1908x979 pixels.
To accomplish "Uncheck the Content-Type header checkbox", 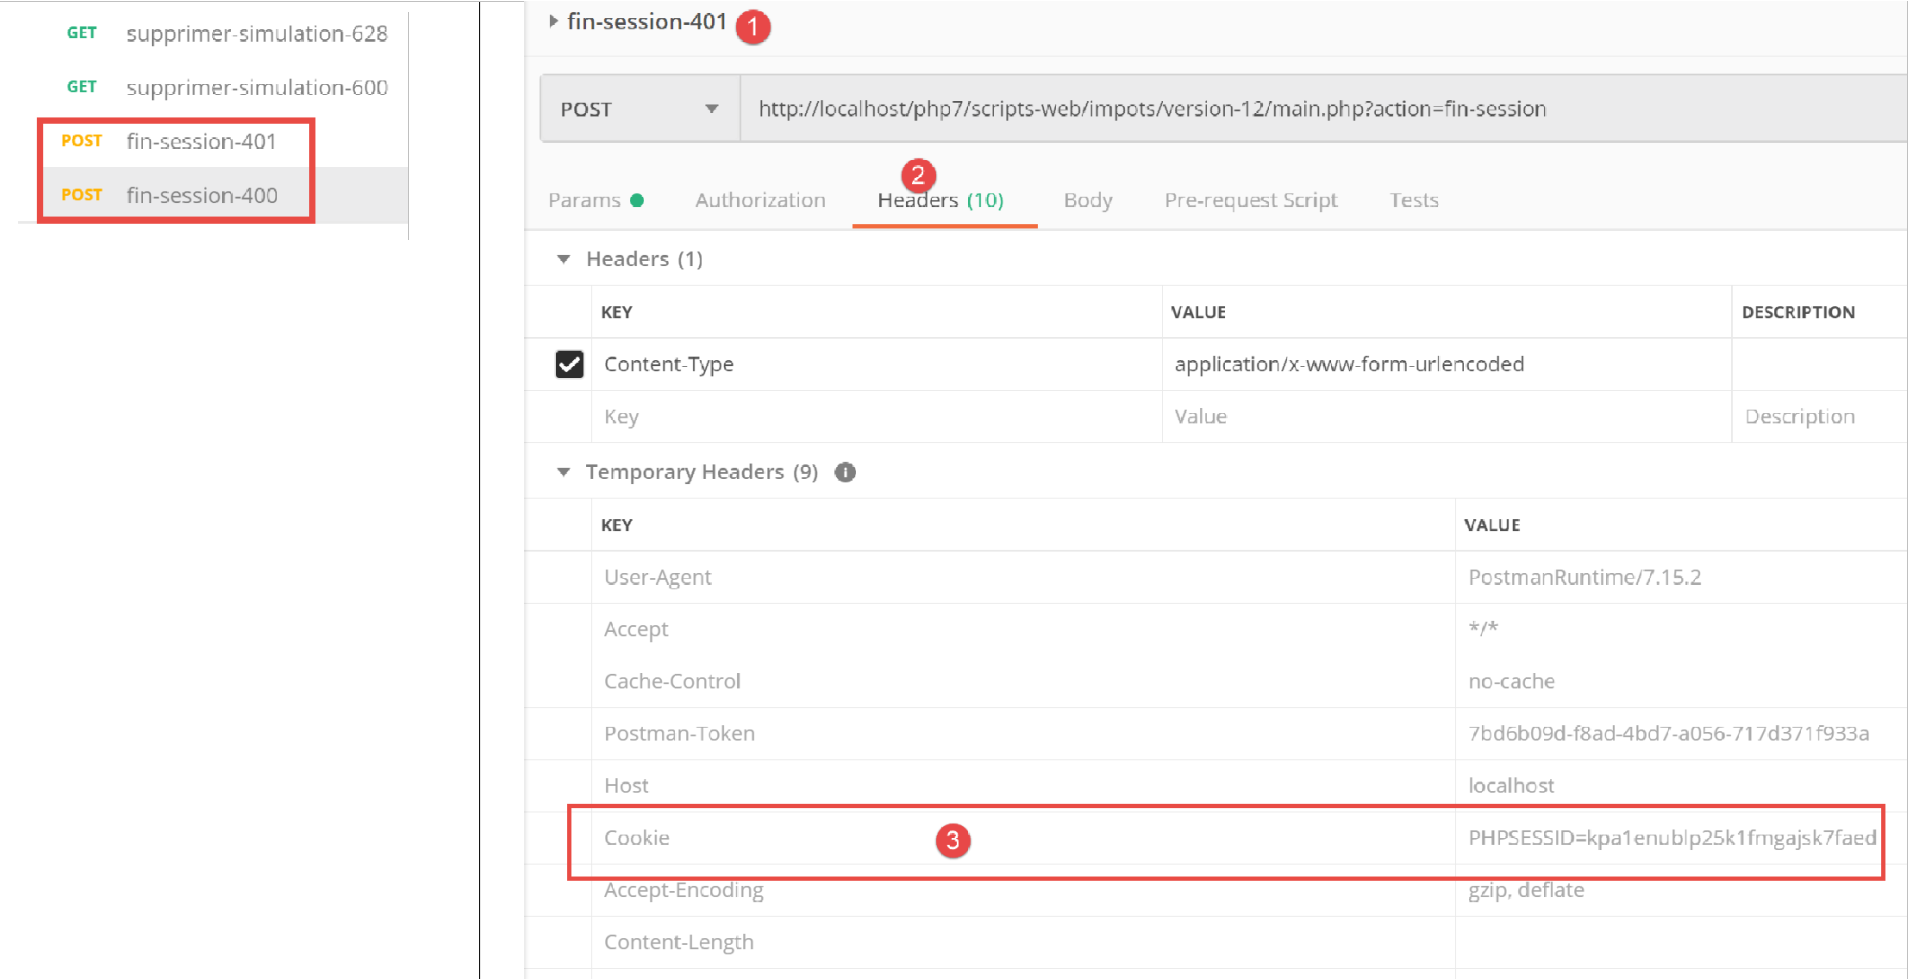I will [569, 364].
